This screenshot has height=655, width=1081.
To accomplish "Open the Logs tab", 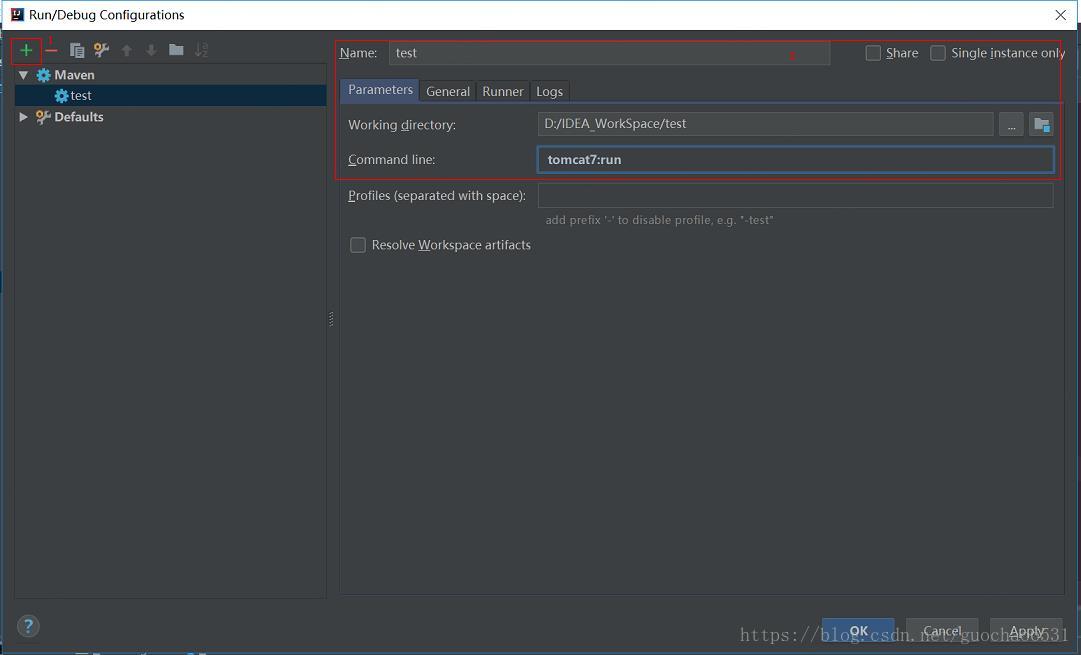I will coord(549,91).
